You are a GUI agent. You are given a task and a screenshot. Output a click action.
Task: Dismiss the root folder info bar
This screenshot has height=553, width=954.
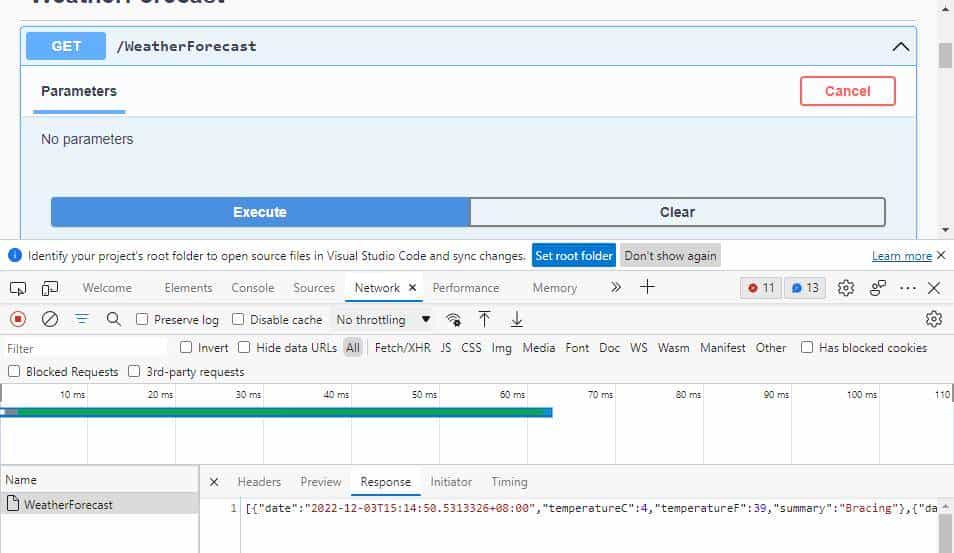(x=941, y=256)
